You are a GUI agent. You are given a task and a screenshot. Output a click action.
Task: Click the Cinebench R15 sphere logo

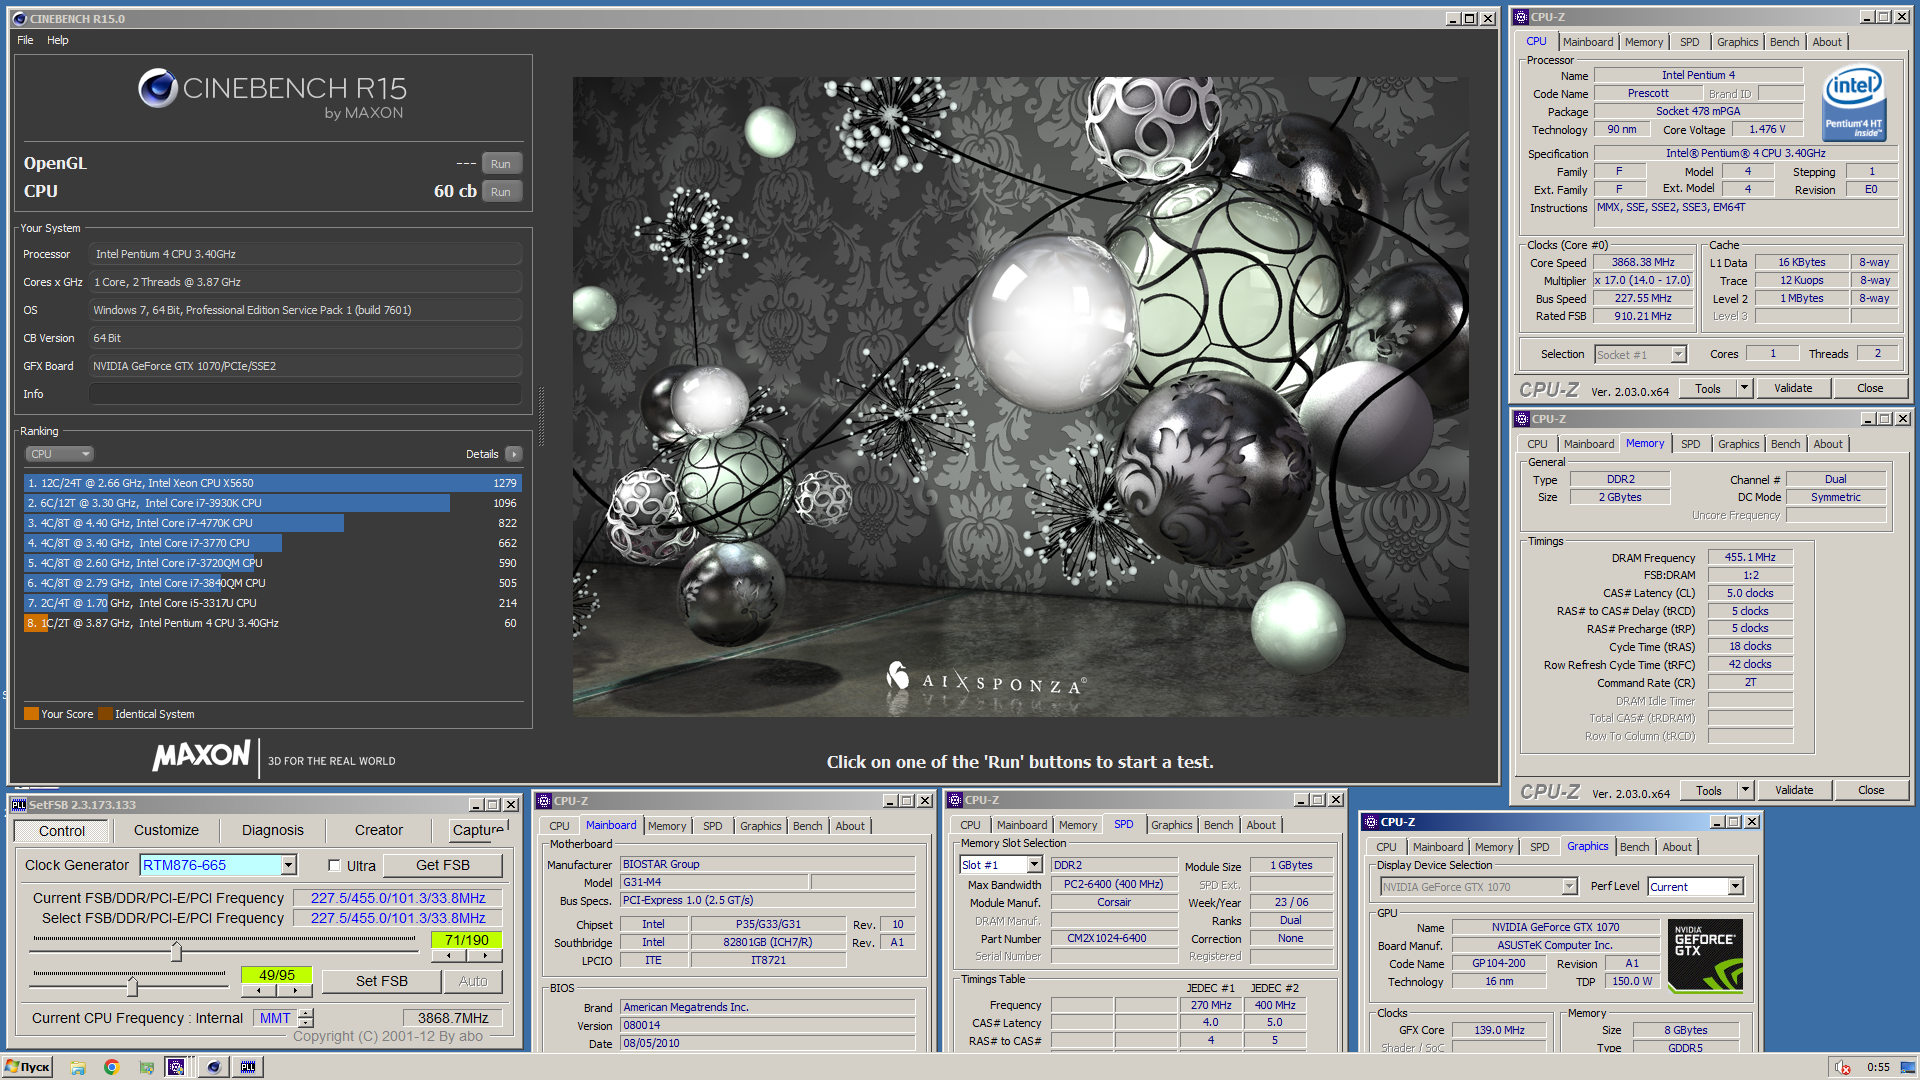(158, 89)
